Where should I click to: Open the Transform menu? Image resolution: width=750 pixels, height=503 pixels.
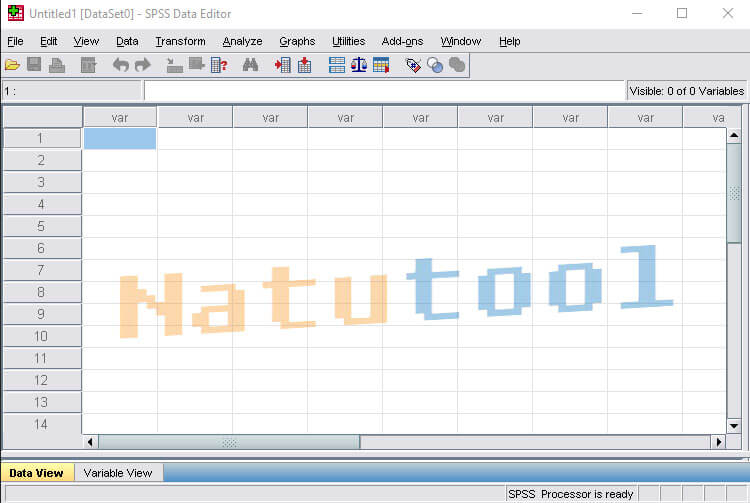click(x=180, y=41)
